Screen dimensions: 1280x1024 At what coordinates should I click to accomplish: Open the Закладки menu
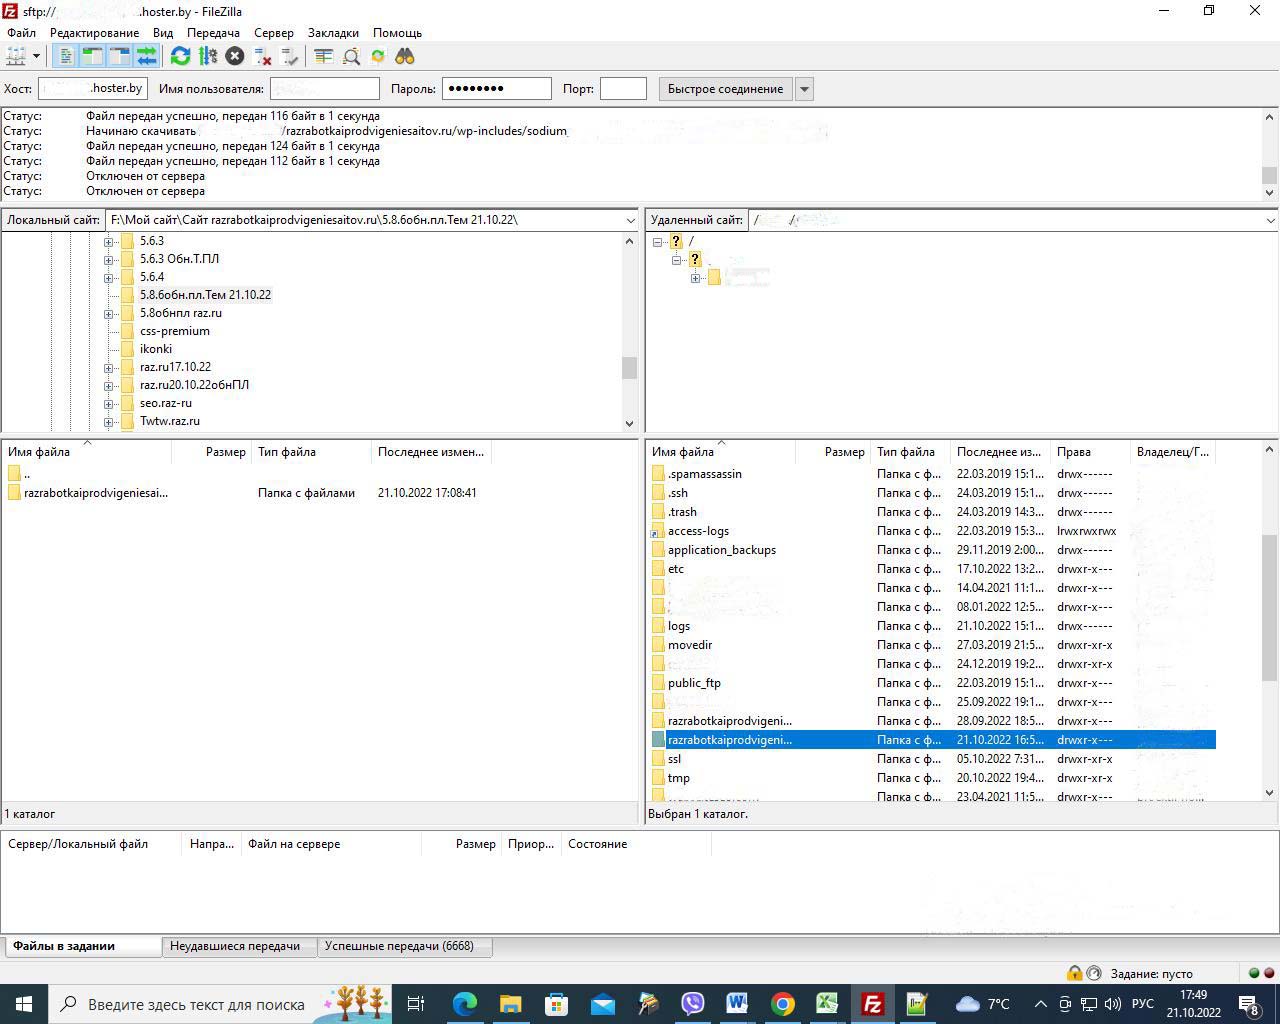tap(333, 33)
